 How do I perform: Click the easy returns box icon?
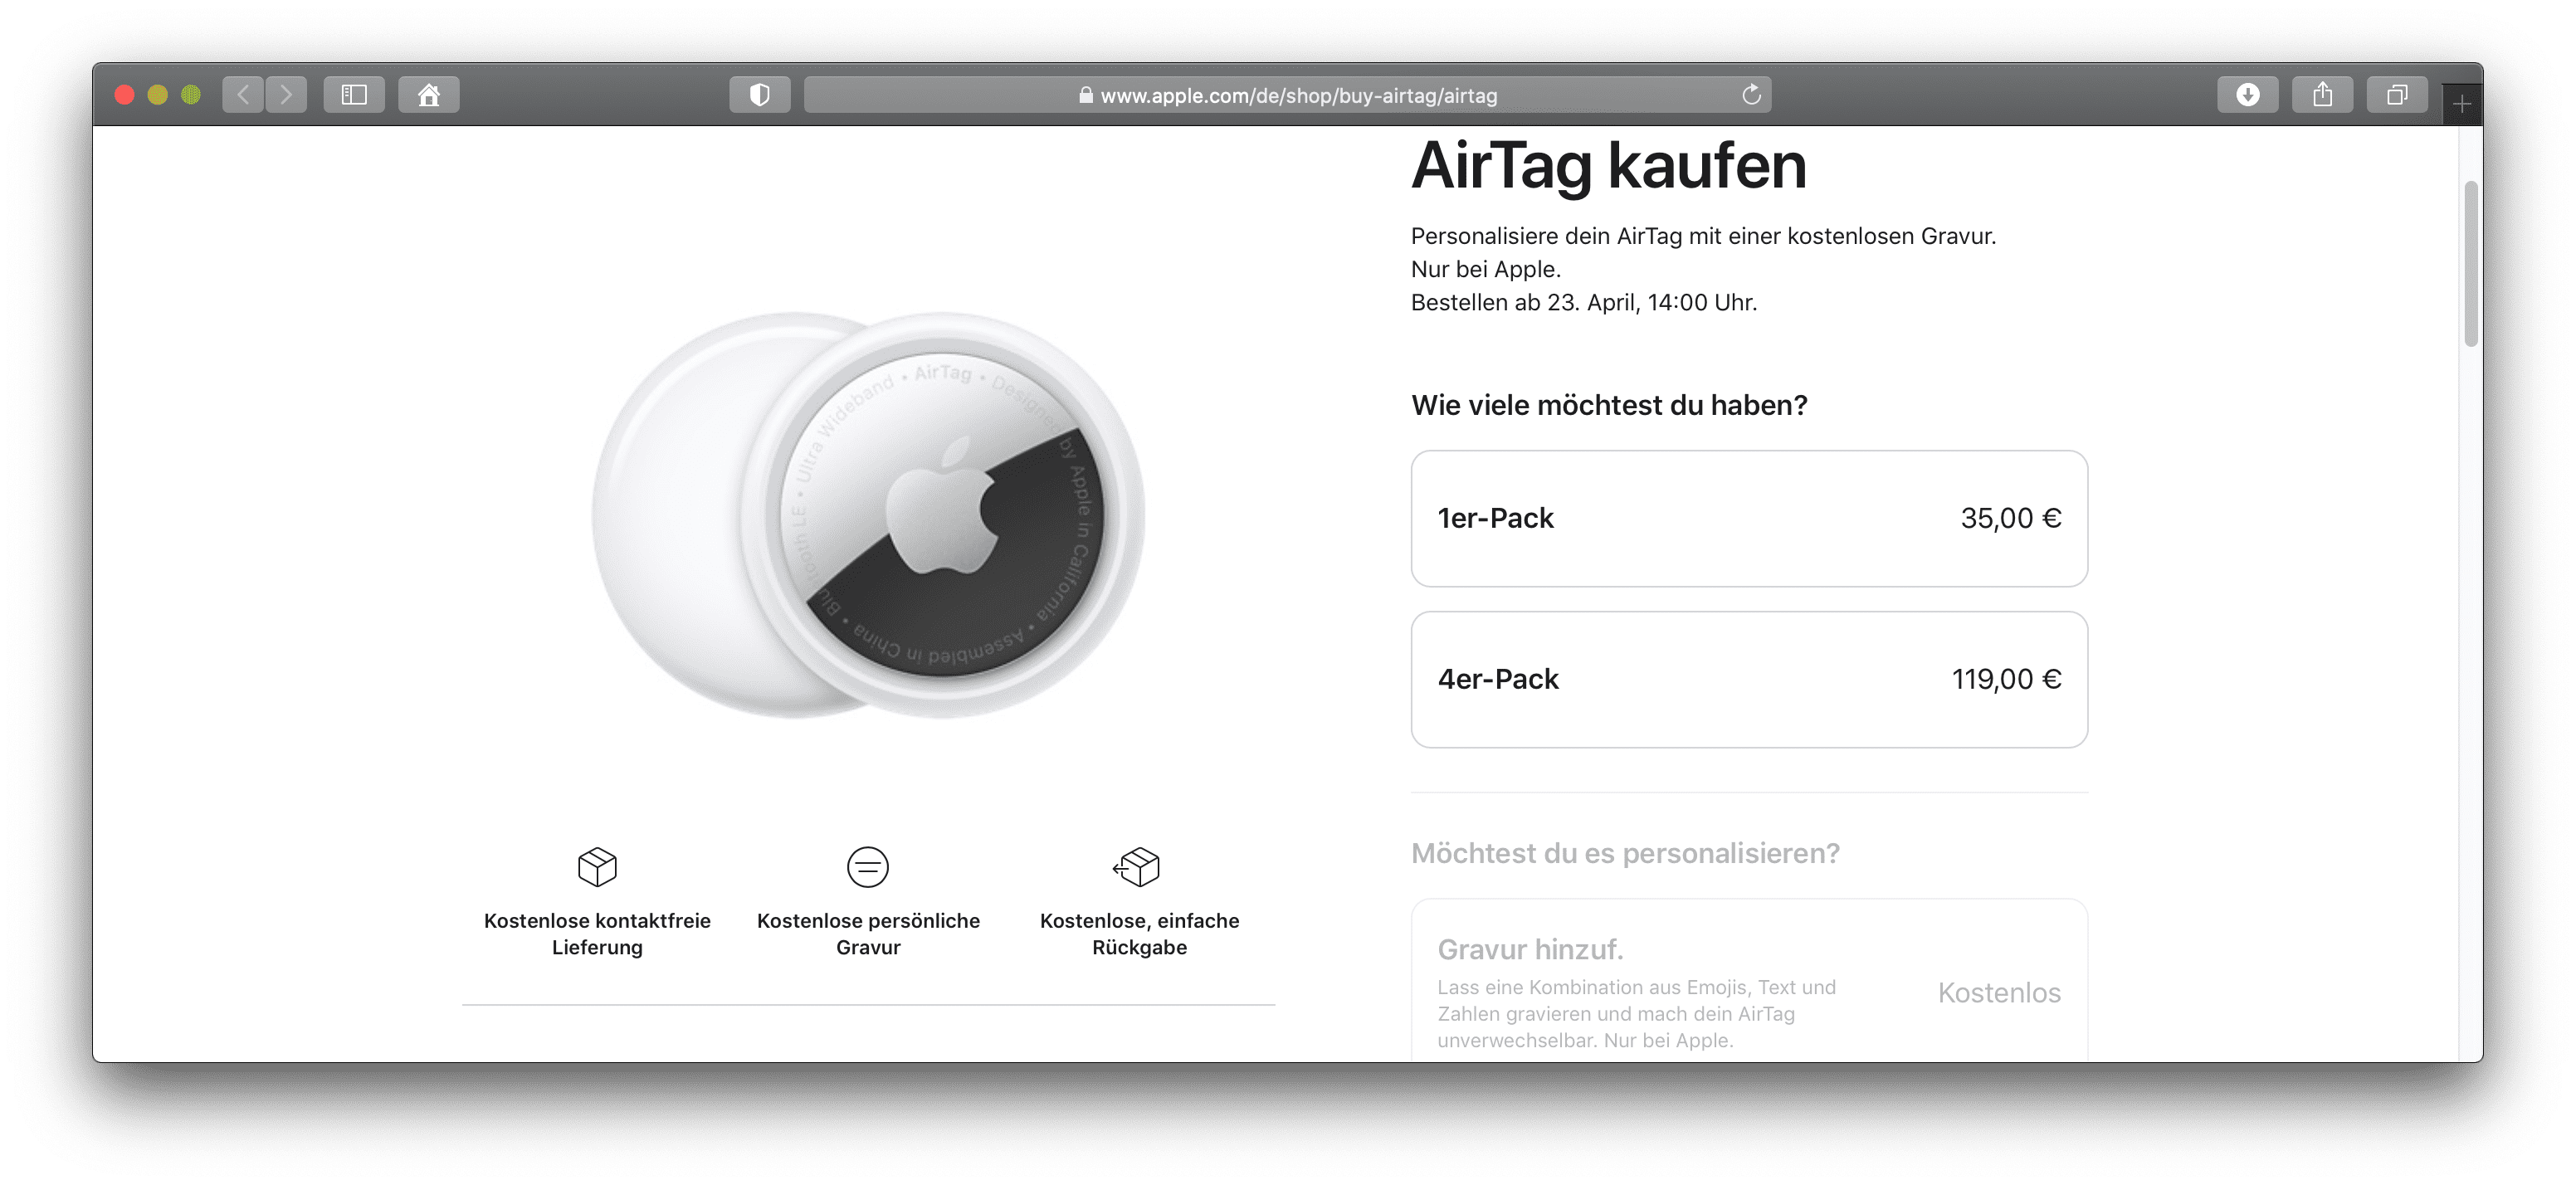pos(1137,867)
